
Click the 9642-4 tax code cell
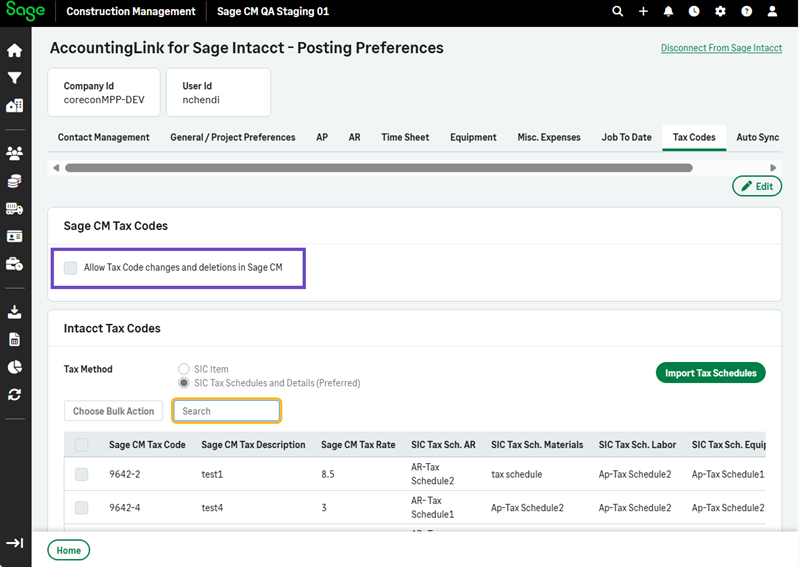pos(124,508)
